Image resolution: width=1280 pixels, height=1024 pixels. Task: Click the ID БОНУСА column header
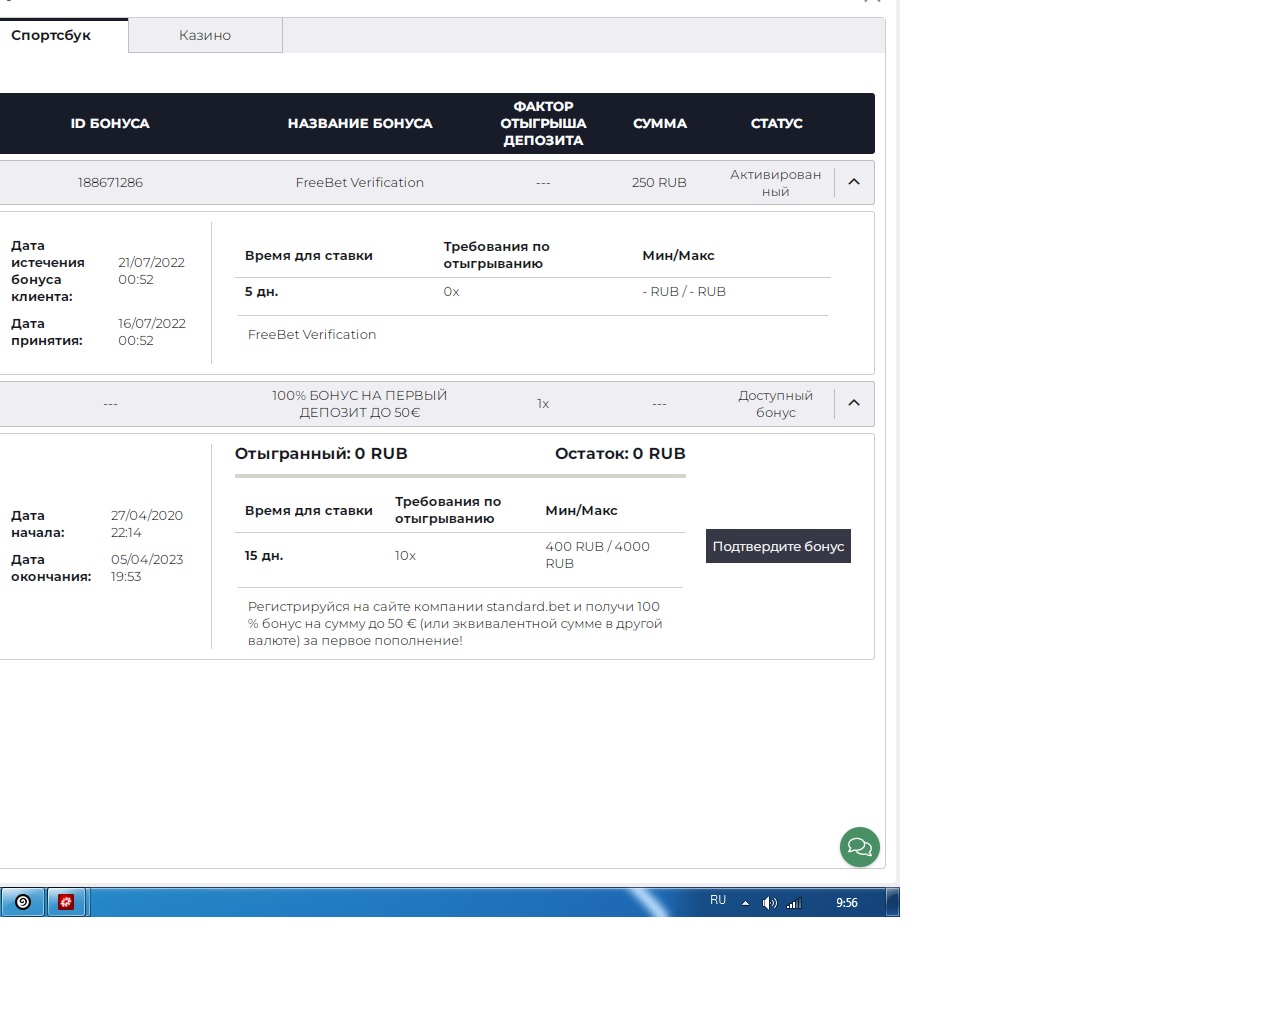[110, 123]
